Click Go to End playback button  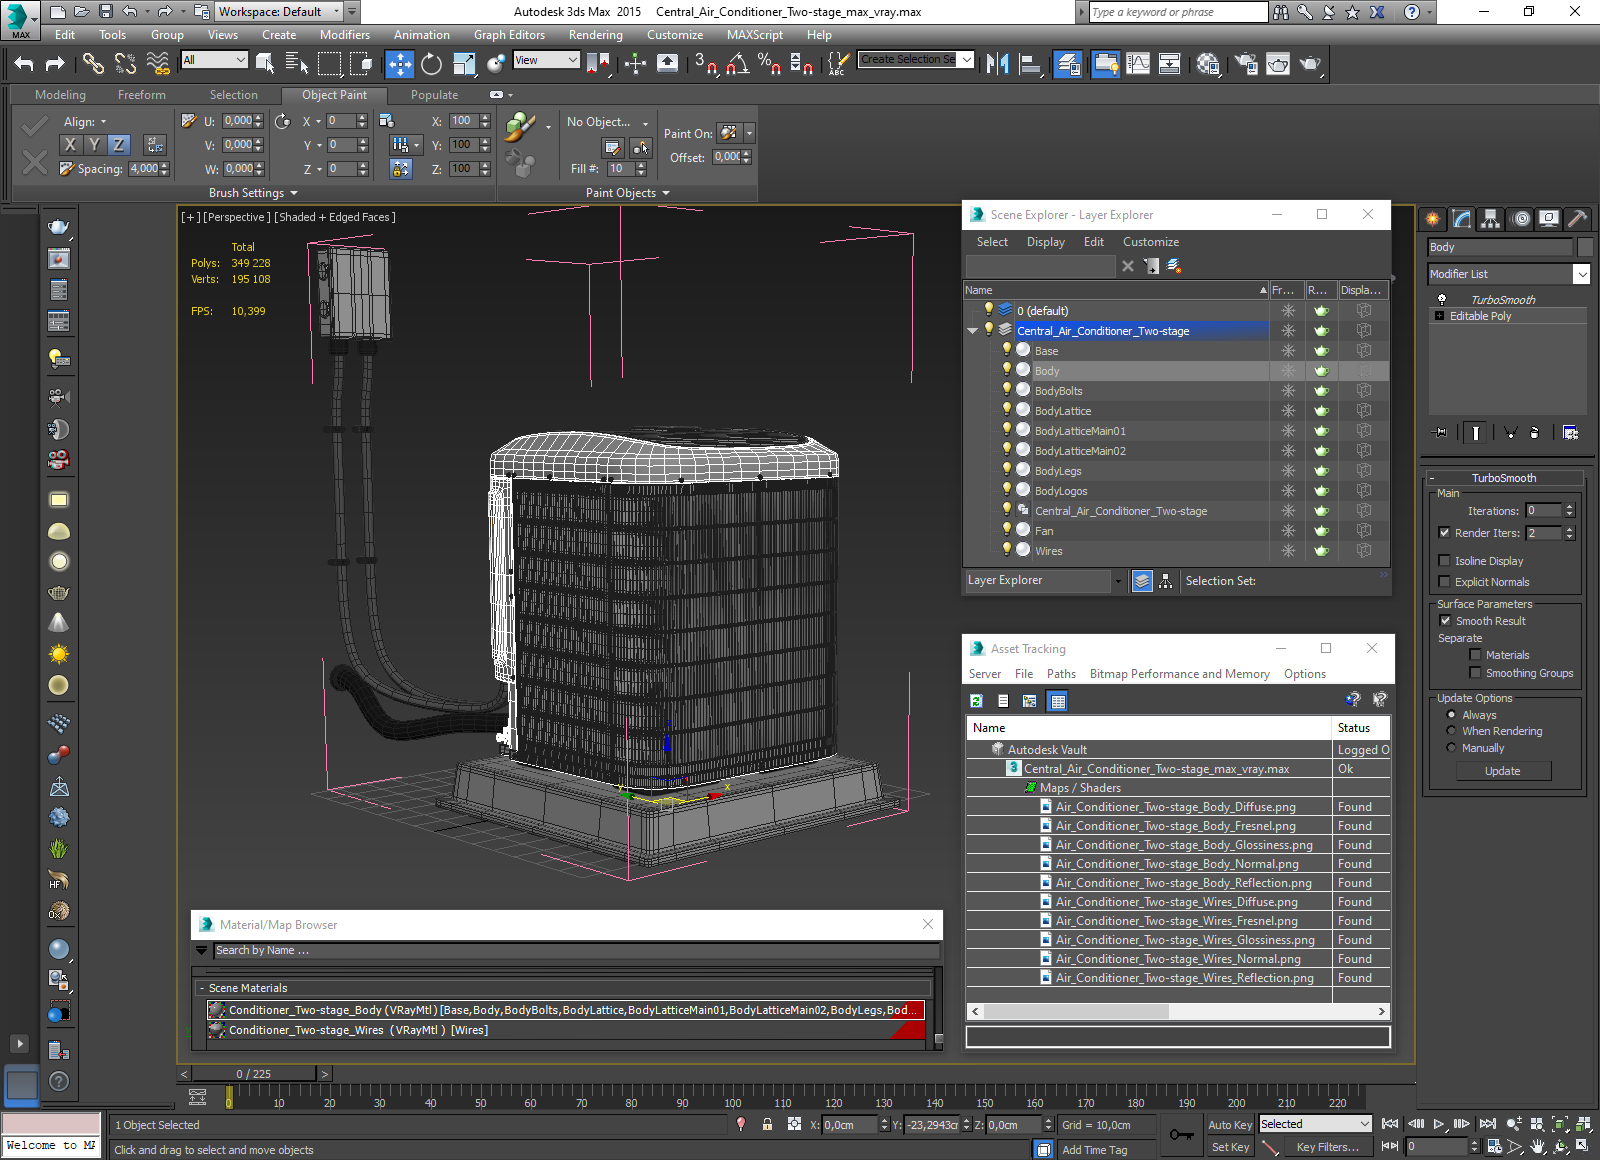click(1488, 1124)
